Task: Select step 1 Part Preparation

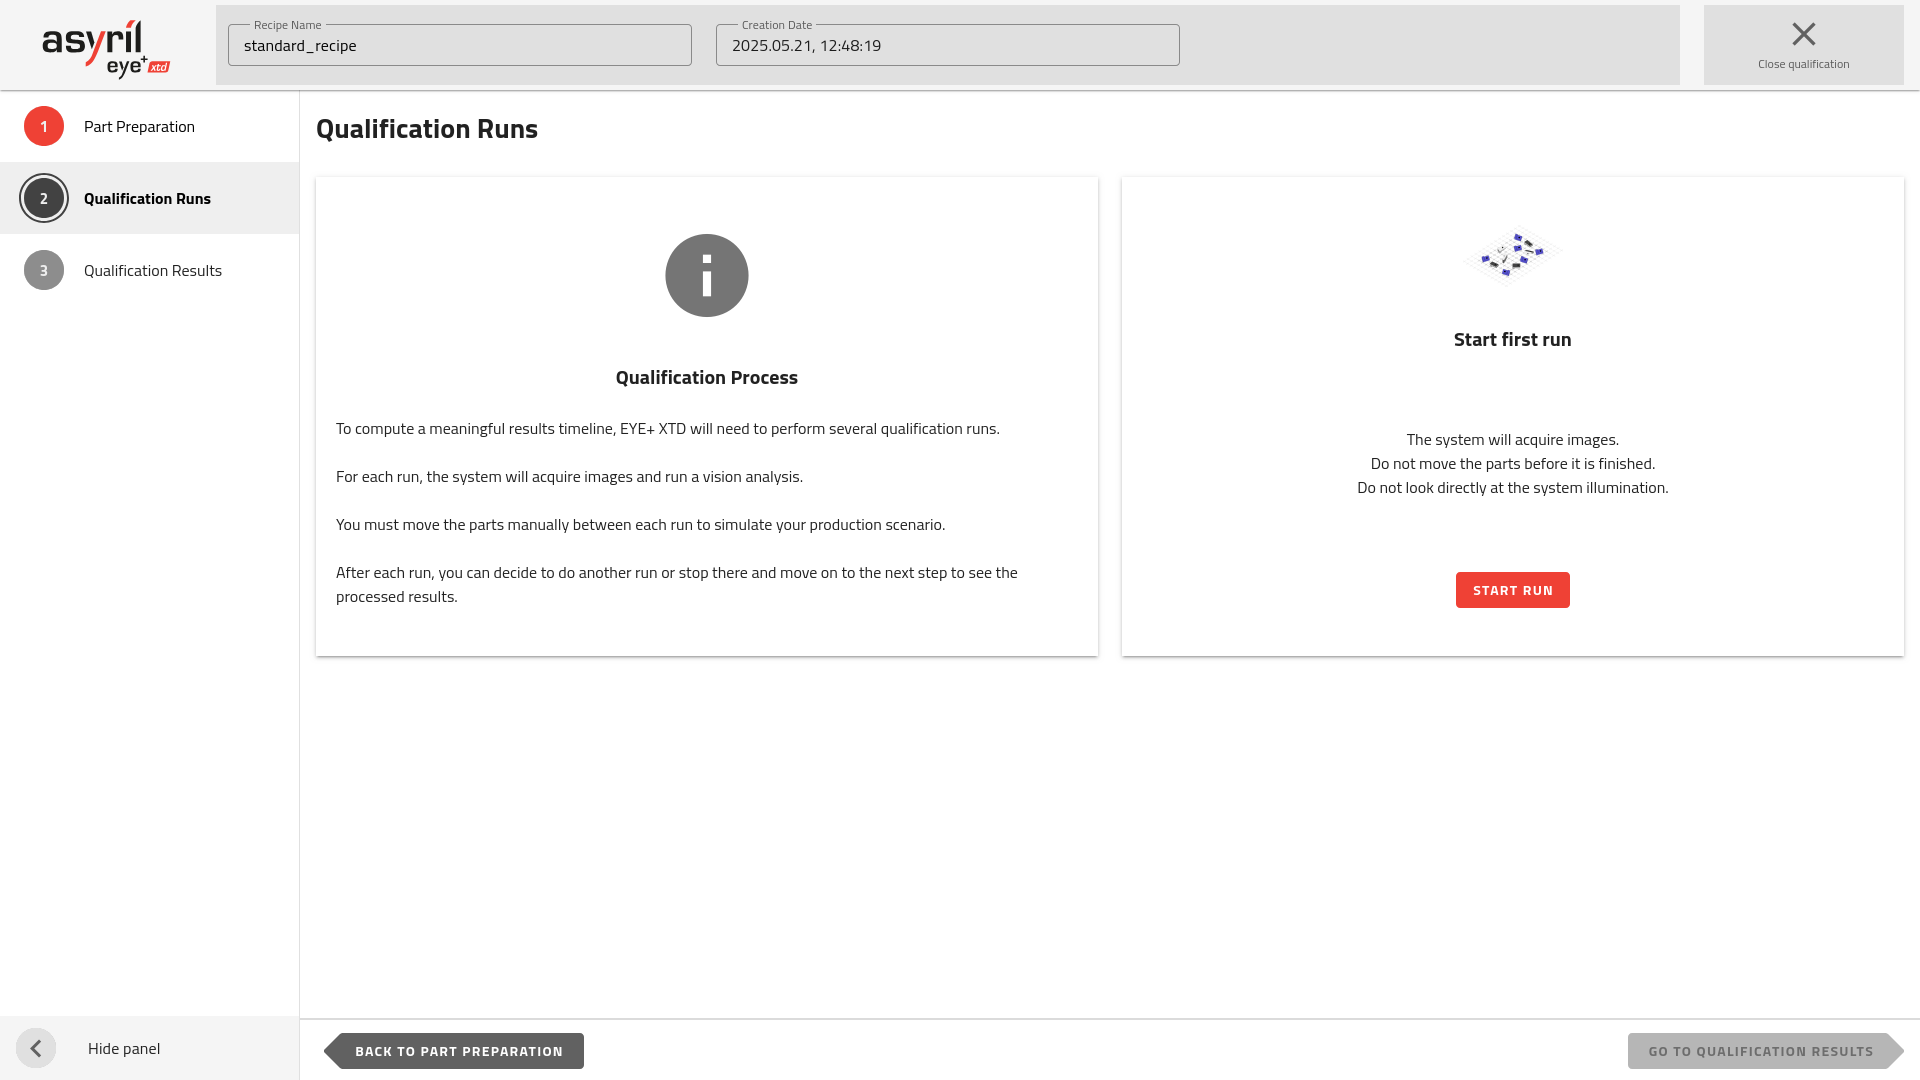Action: click(149, 126)
